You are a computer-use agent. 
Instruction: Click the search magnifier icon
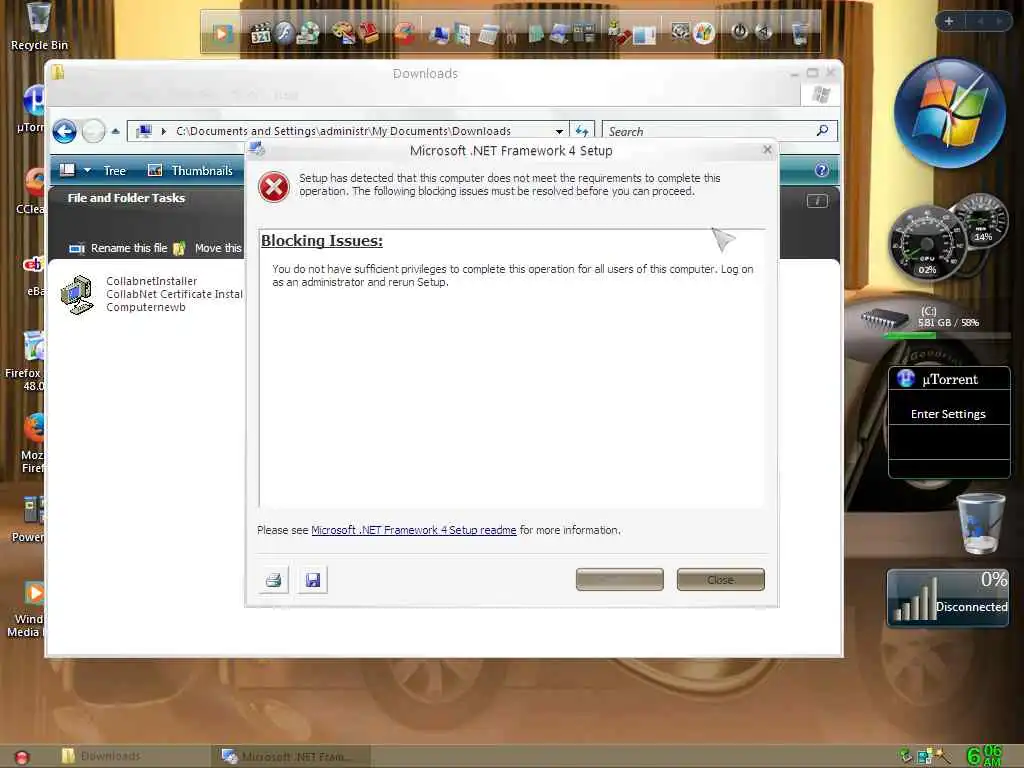point(823,131)
